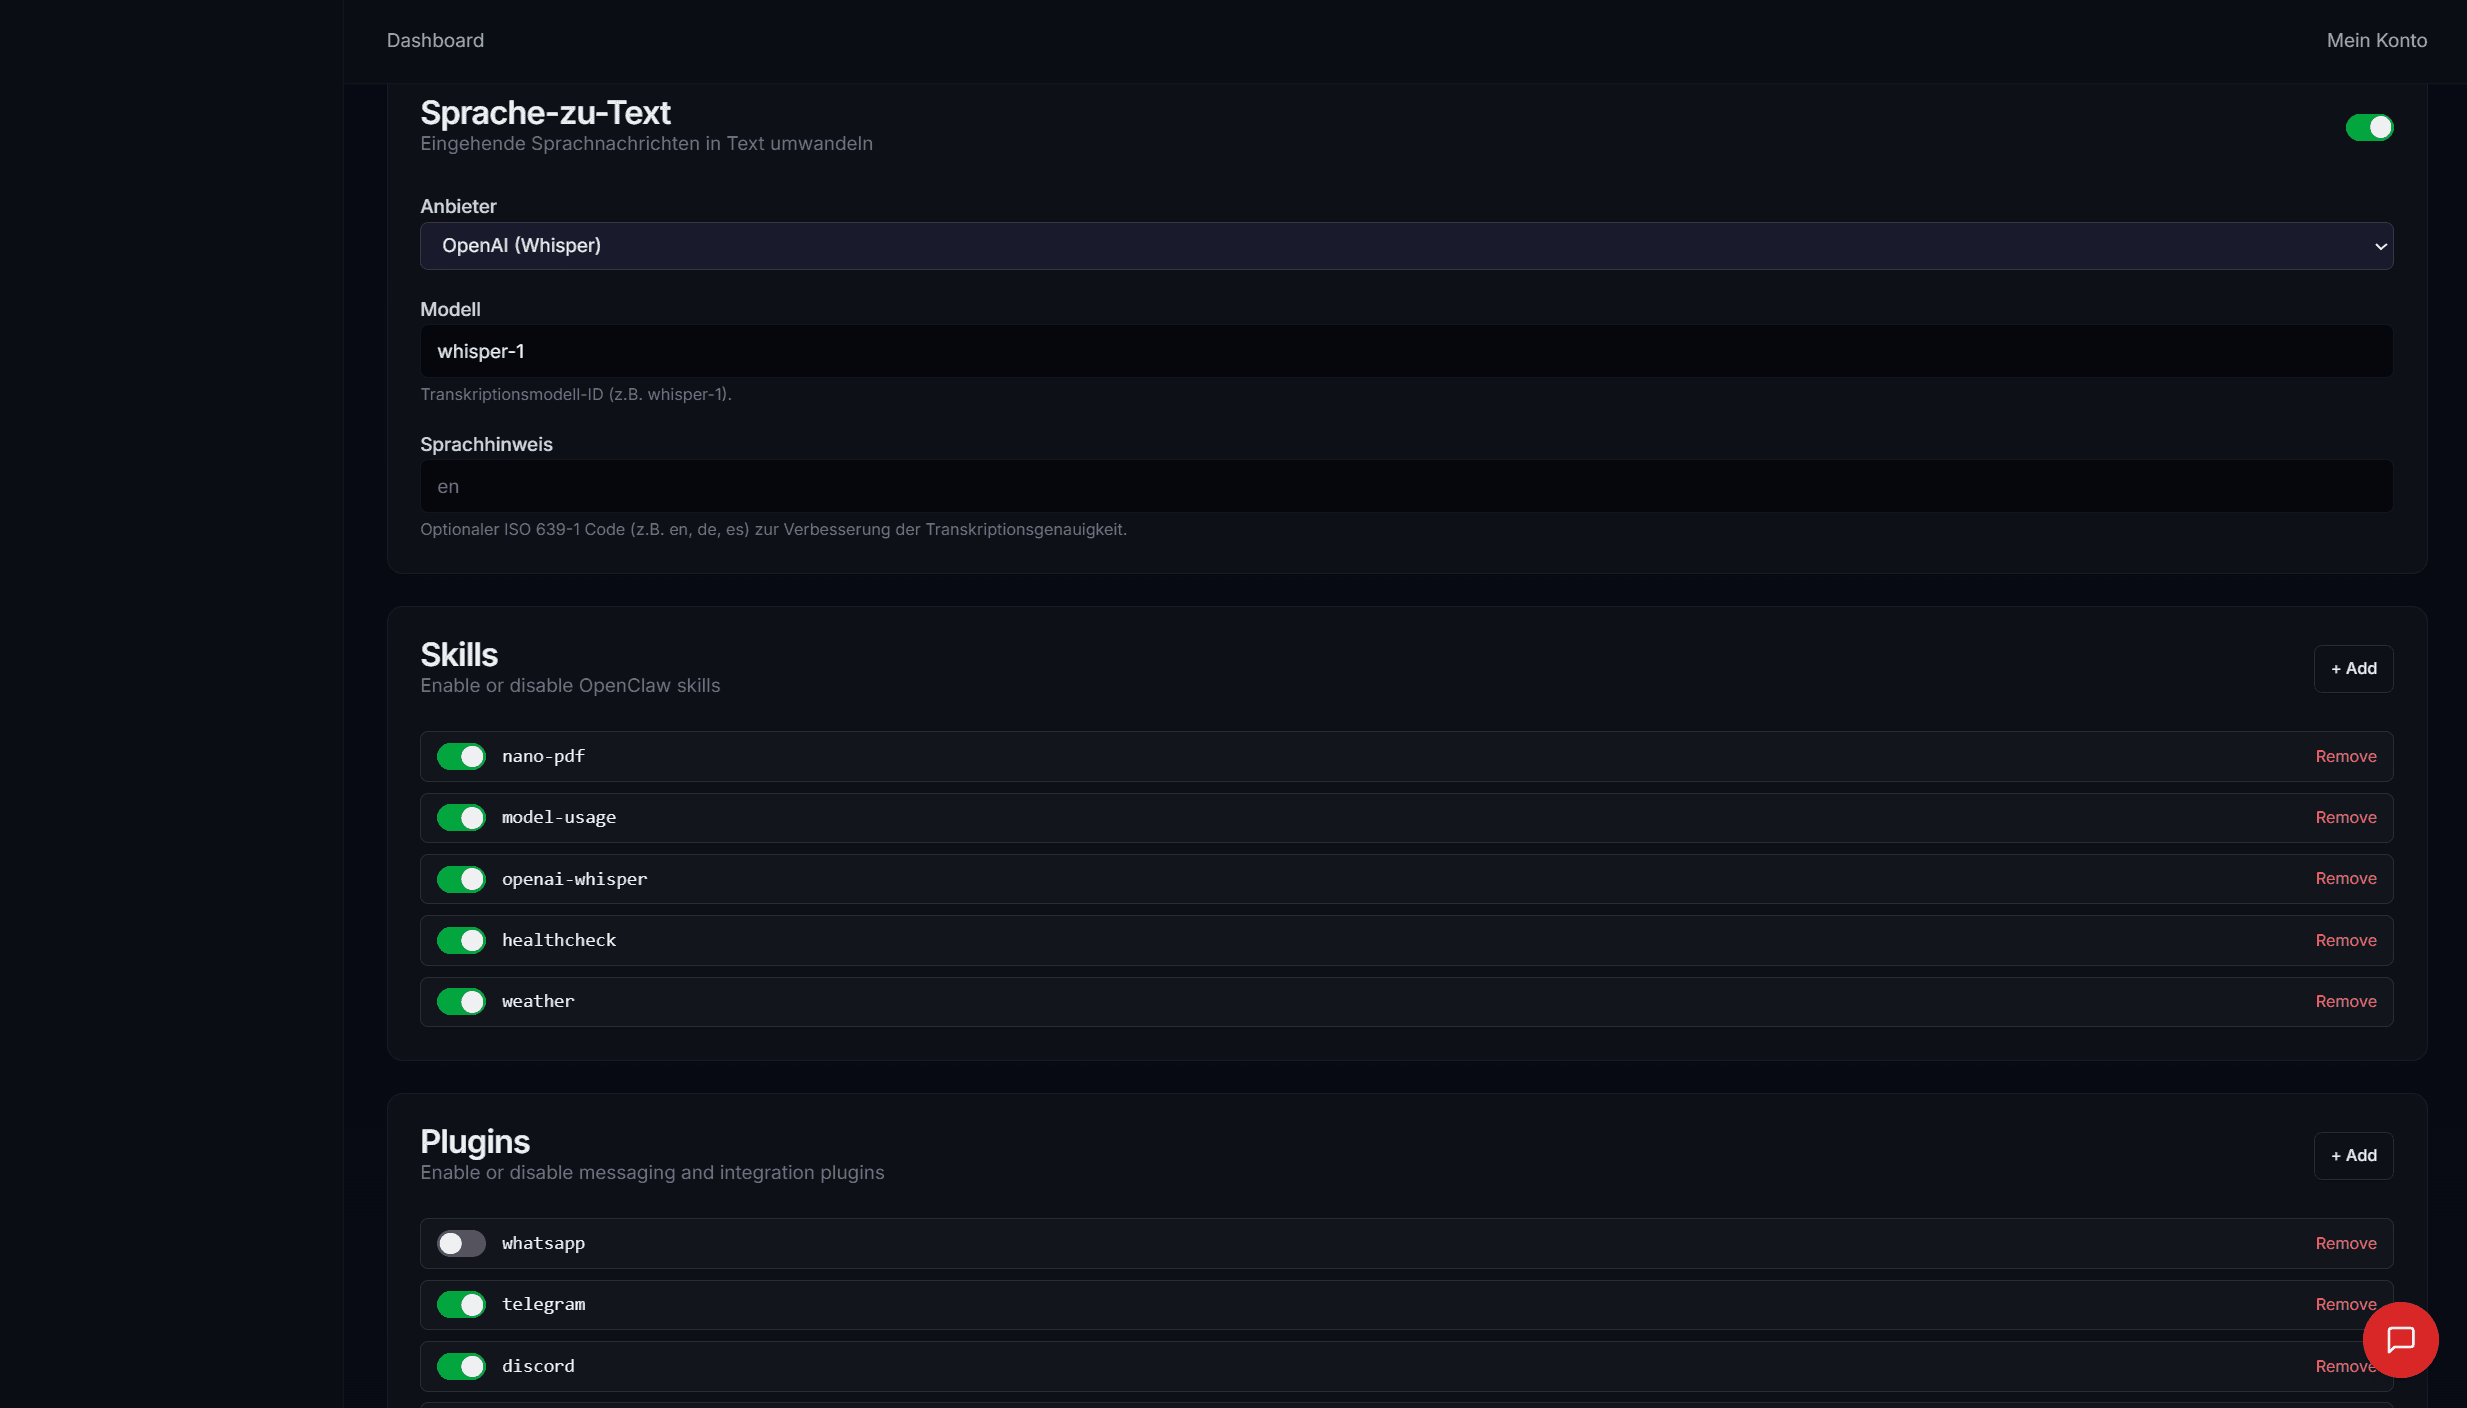The width and height of the screenshot is (2467, 1408).
Task: Add a new plugin with + Add
Action: point(2353,1156)
